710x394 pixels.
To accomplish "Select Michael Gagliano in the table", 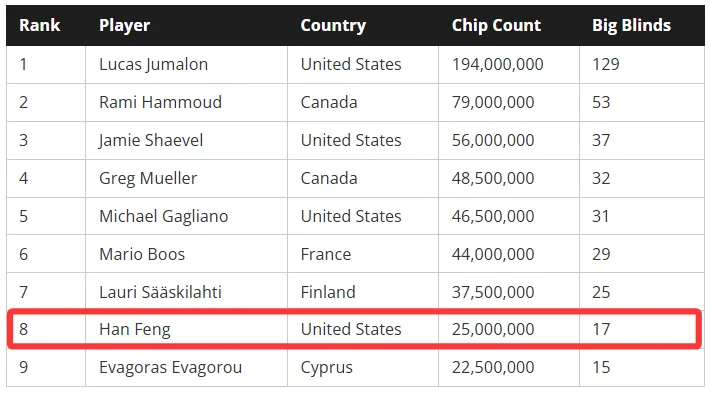I will [163, 216].
